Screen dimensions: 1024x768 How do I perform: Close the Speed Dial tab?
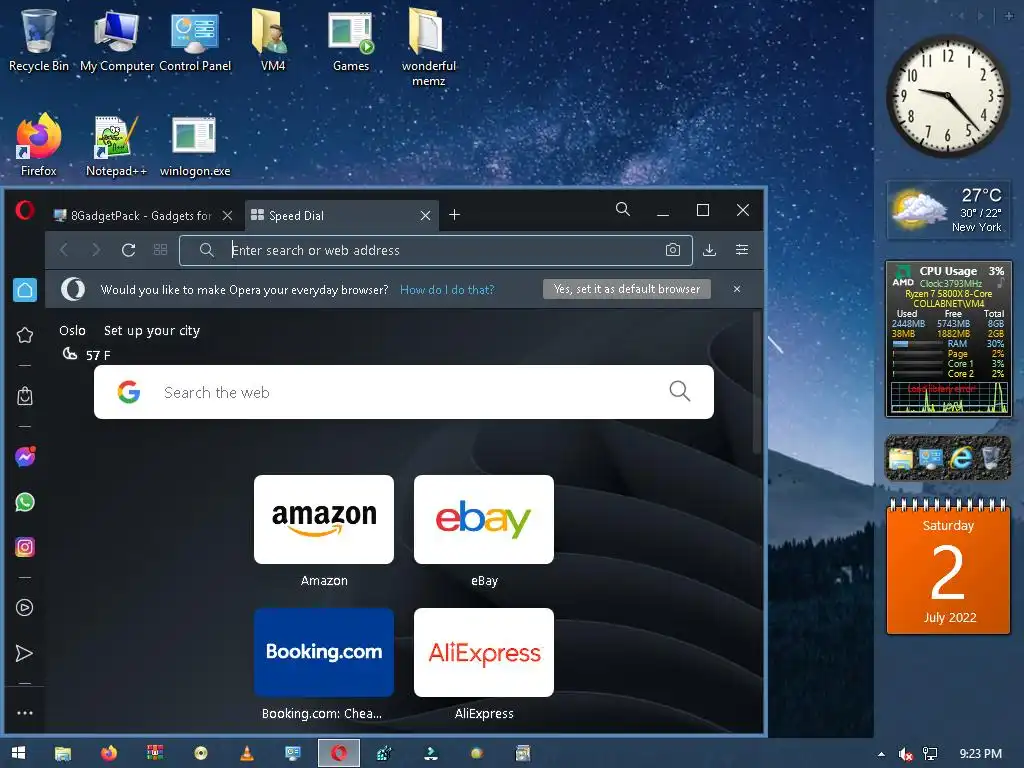pos(425,216)
